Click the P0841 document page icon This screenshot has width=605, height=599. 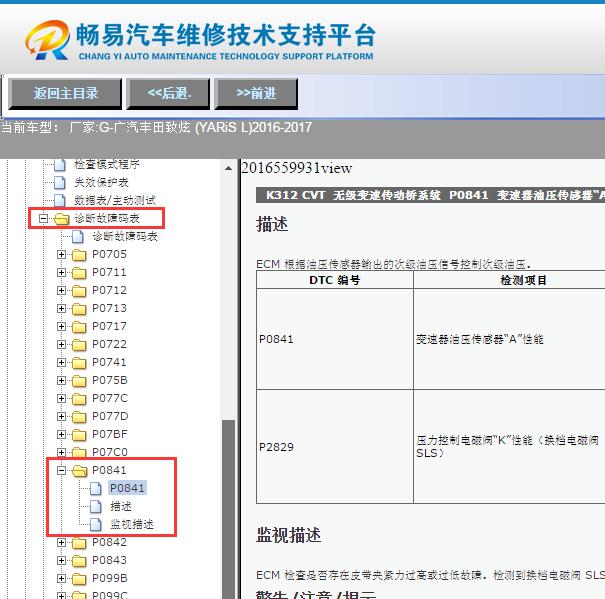[96, 489]
